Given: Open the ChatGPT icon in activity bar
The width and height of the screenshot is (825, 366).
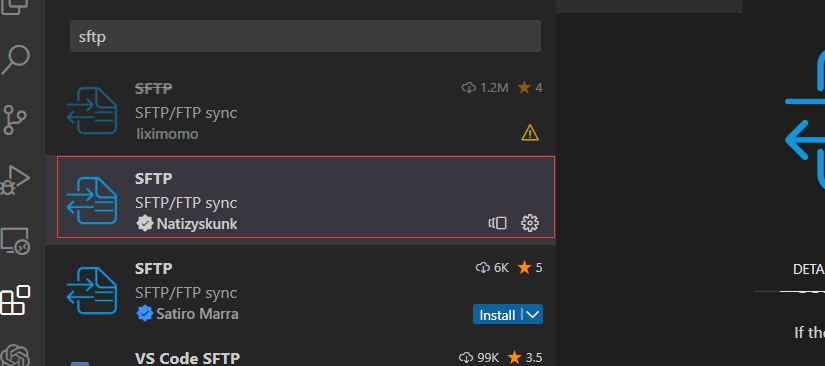Looking at the screenshot, I should pos(15,355).
